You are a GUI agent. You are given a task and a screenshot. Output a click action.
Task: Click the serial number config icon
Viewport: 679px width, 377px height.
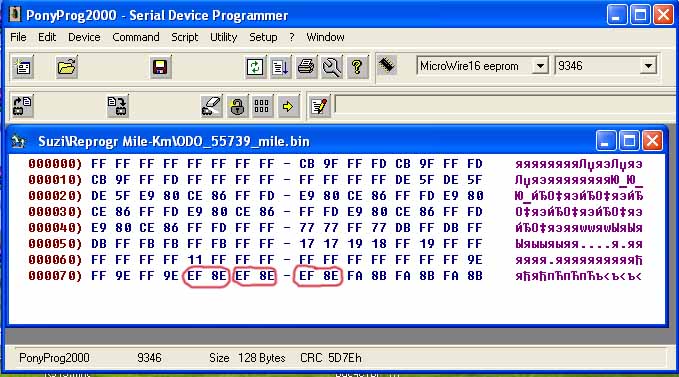point(262,106)
